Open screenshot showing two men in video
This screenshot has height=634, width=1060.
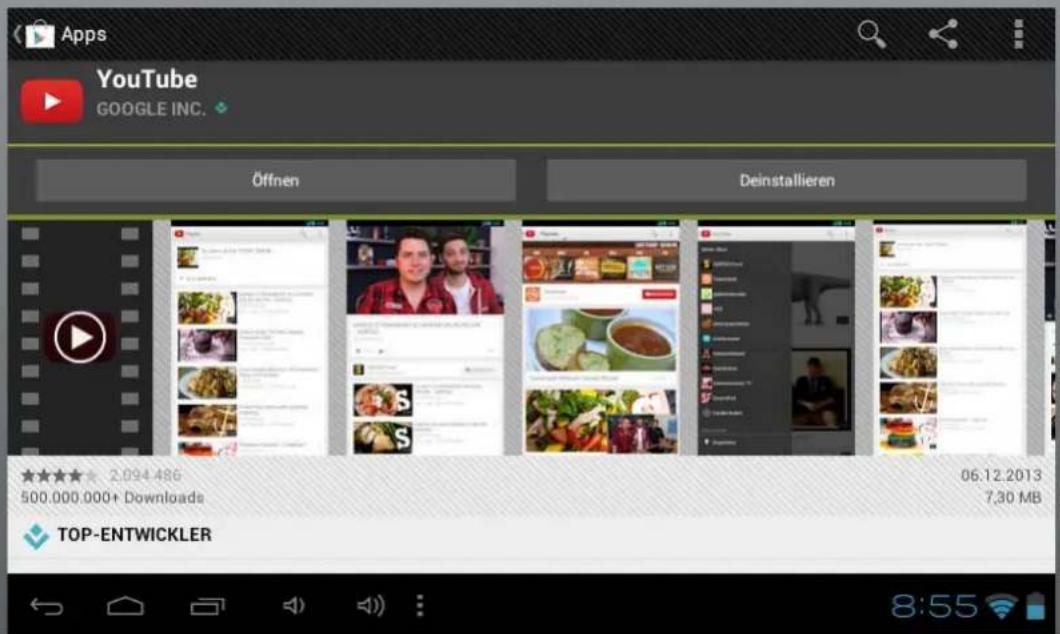pyautogui.click(x=425, y=337)
